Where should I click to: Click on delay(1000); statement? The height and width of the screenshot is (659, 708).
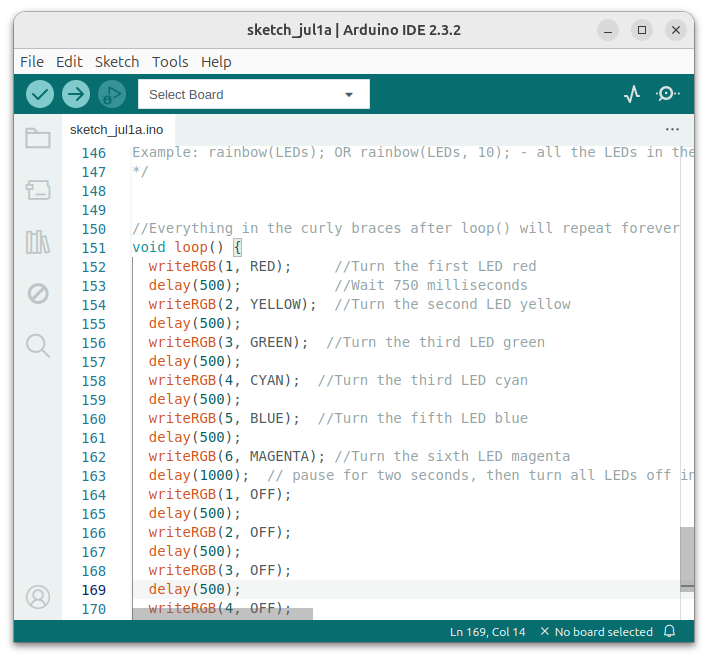pos(199,475)
